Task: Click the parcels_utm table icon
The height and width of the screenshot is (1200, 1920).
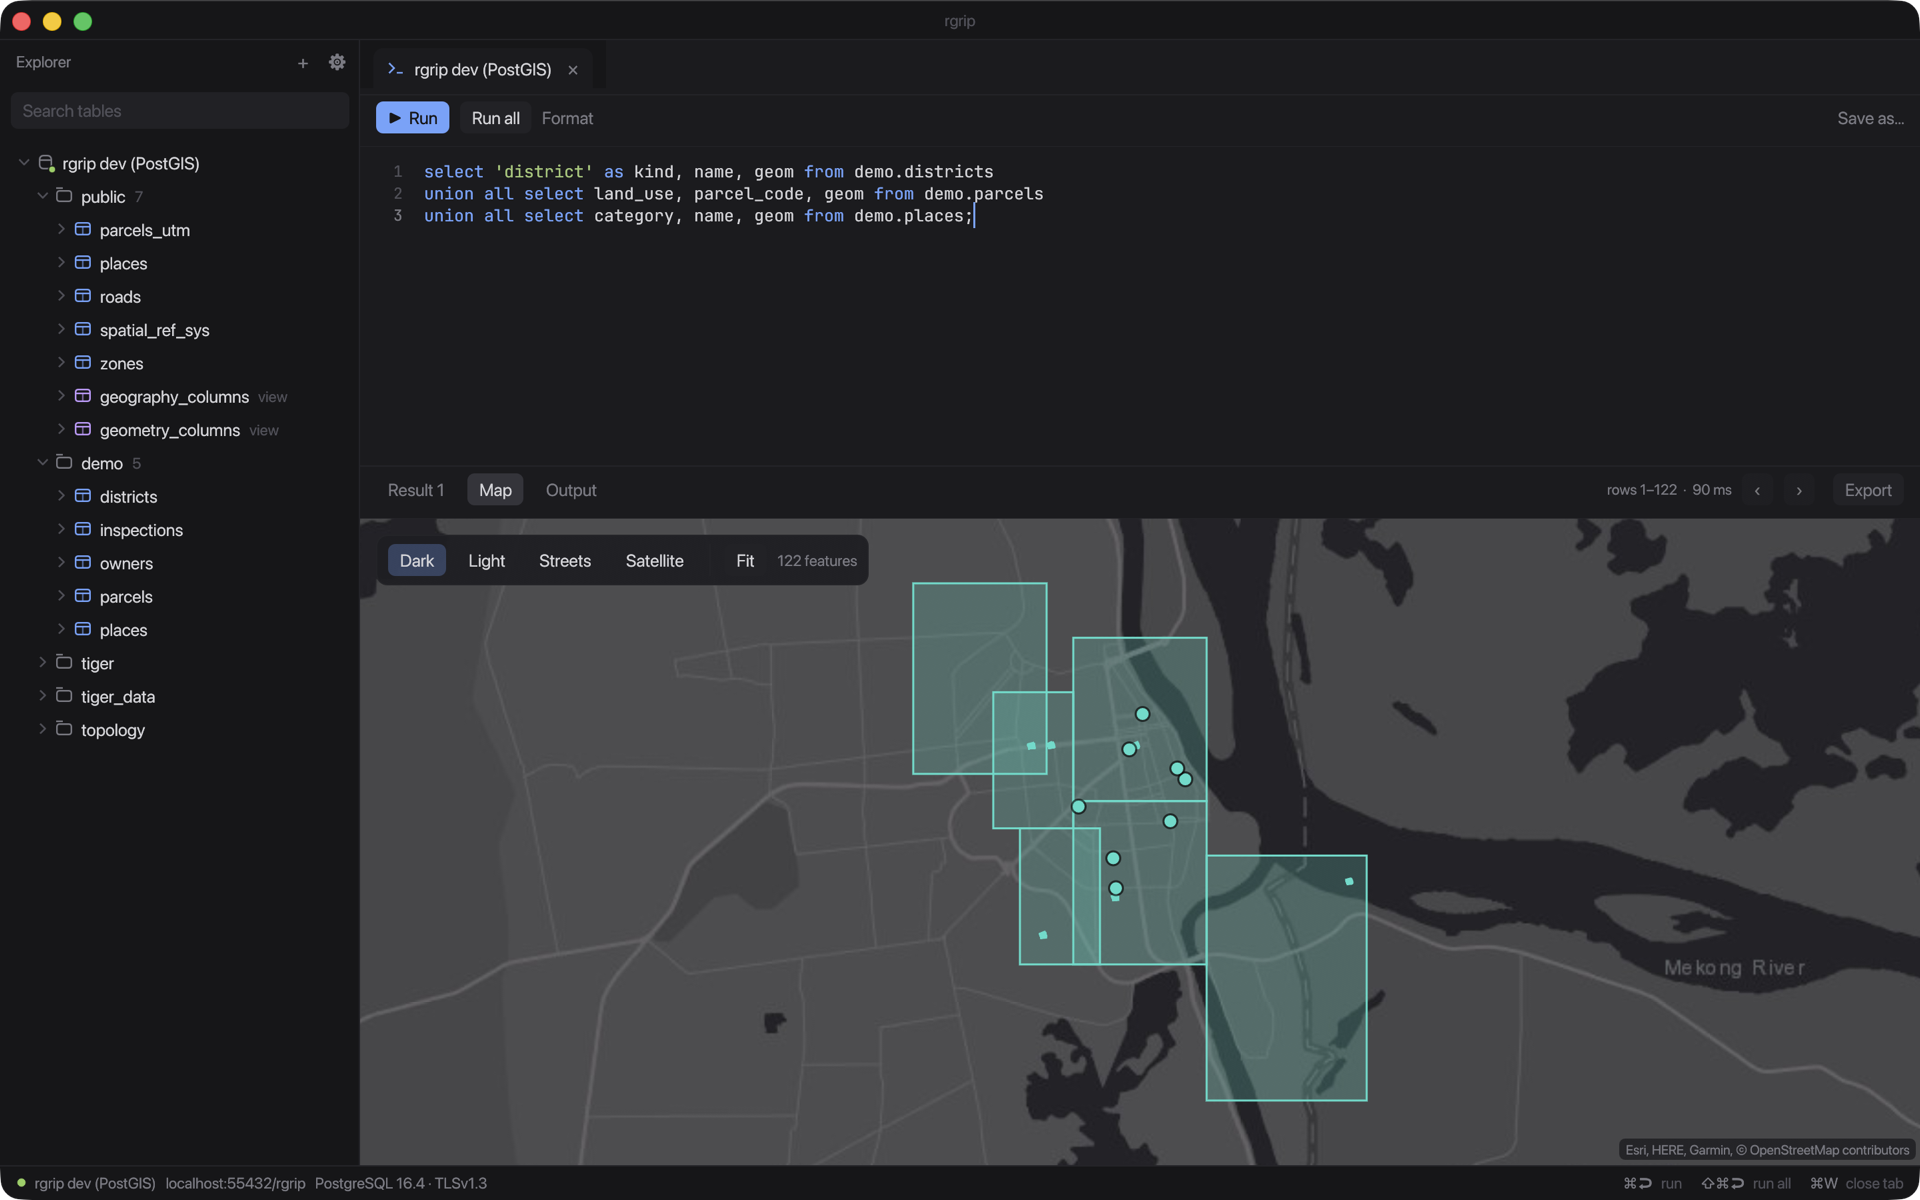Action: (x=83, y=229)
